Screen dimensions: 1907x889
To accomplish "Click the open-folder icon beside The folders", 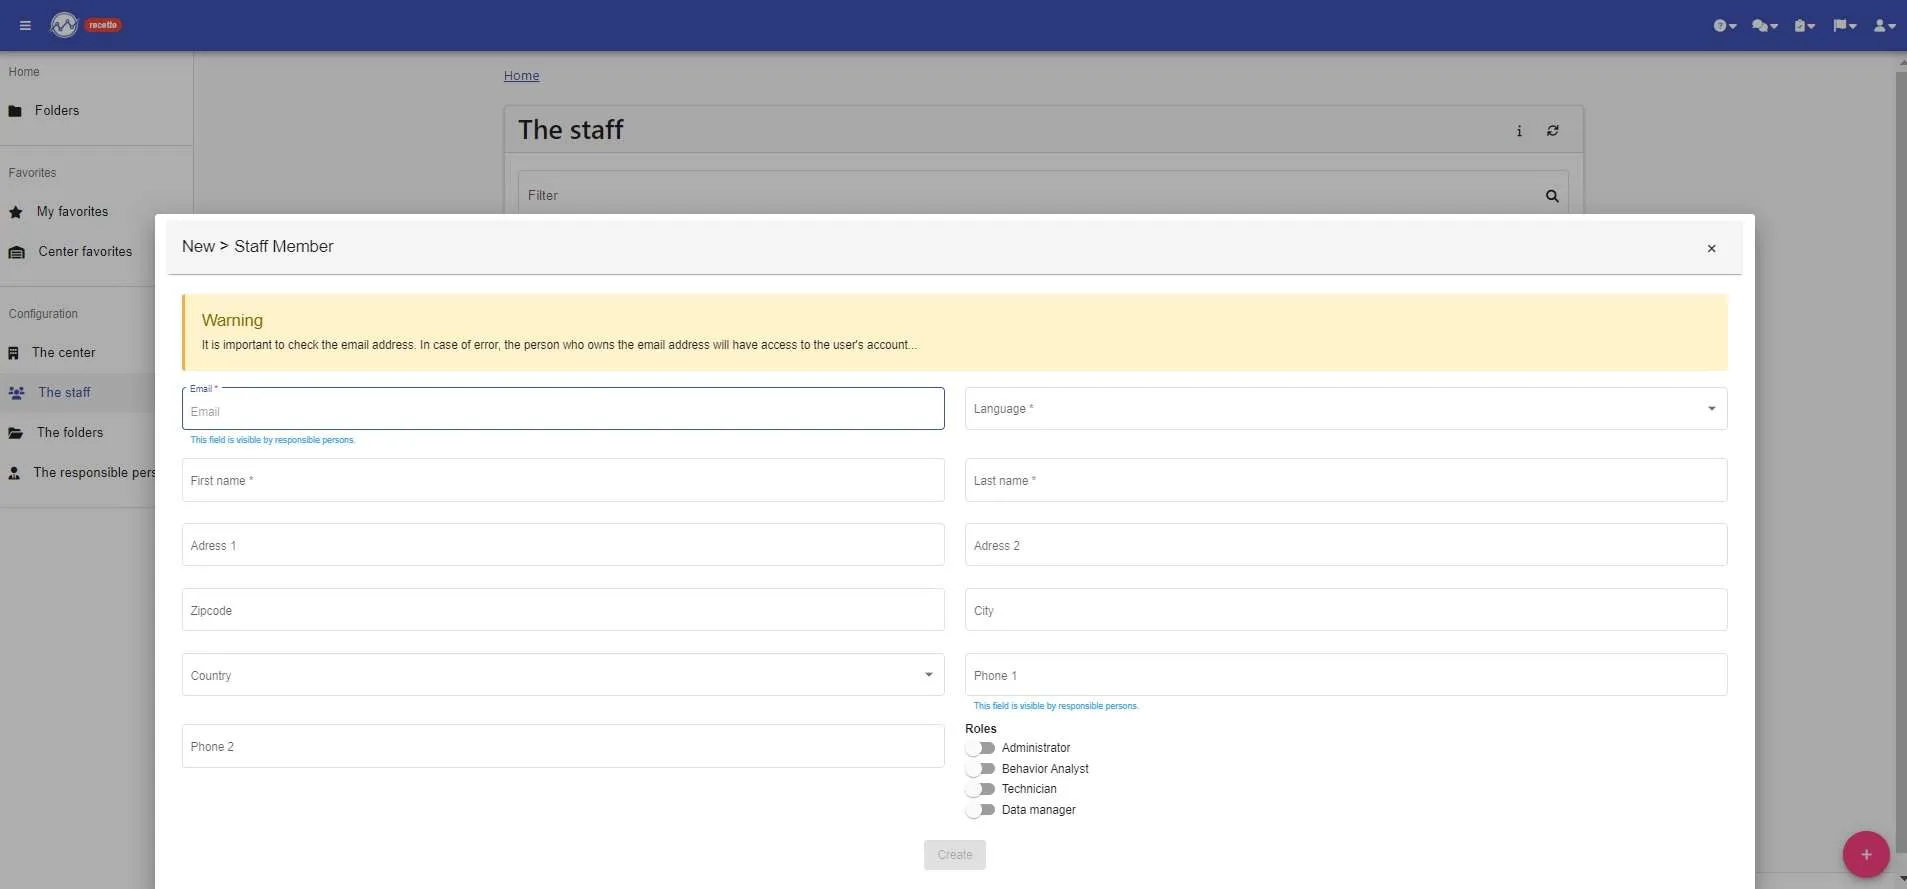I will pyautogui.click(x=15, y=433).
